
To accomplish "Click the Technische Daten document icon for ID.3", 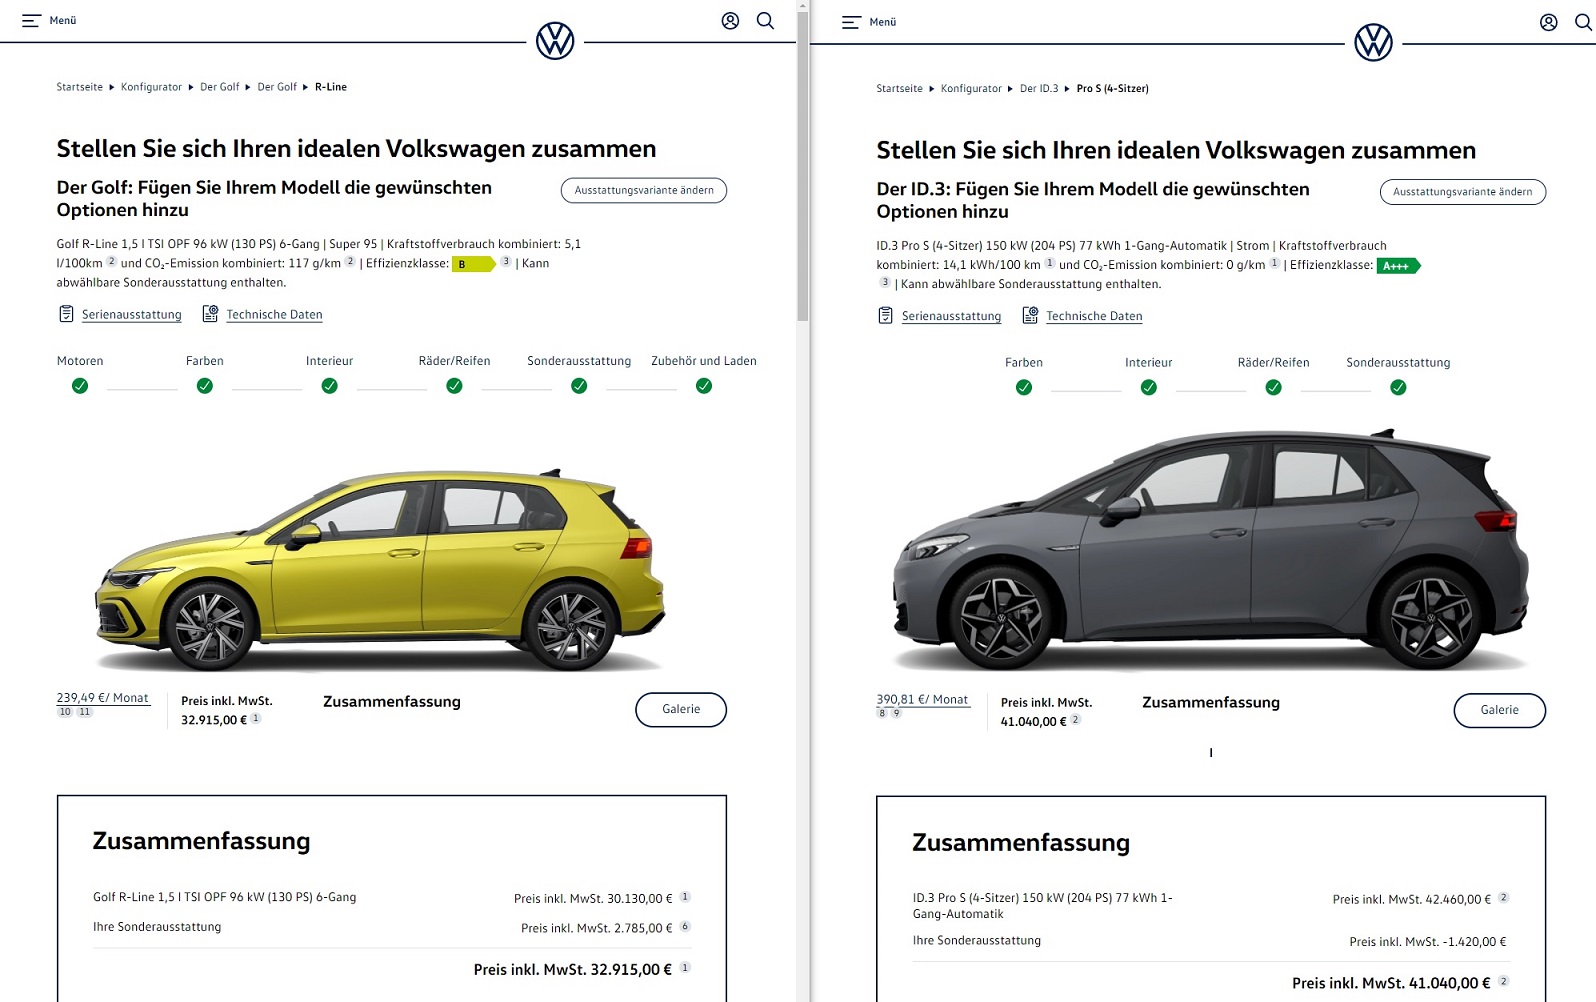I will [x=1030, y=316].
